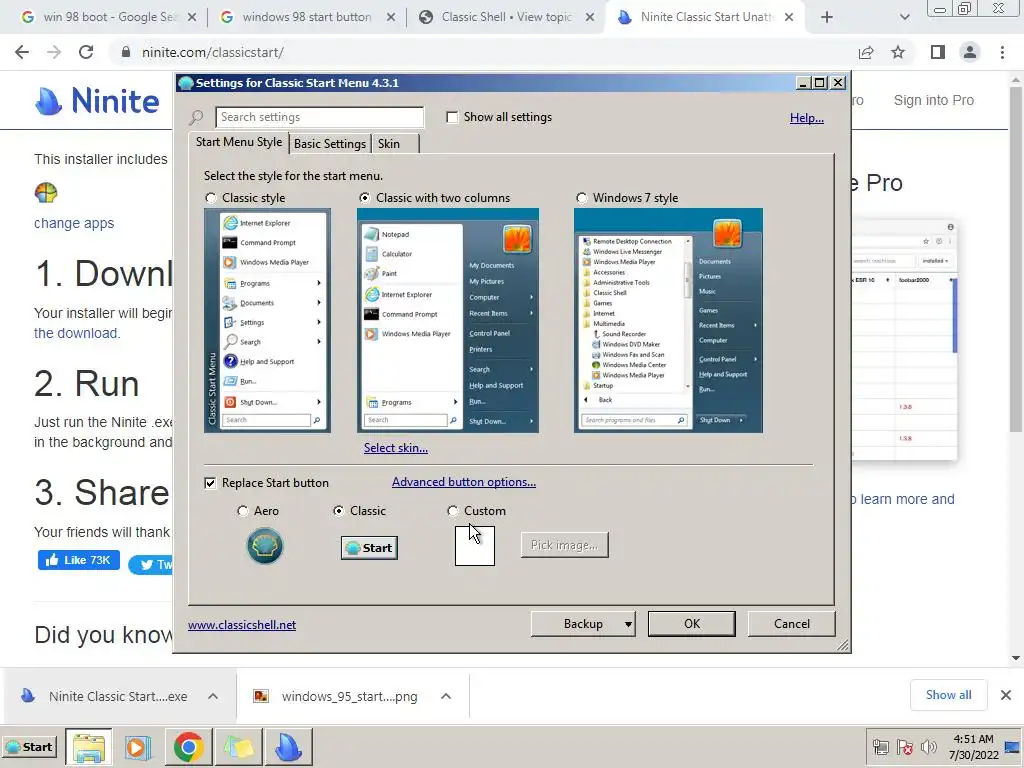Screen dimensions: 1024x768
Task: Click the Classic Shell app icon under installer includes
Action: tap(46, 193)
